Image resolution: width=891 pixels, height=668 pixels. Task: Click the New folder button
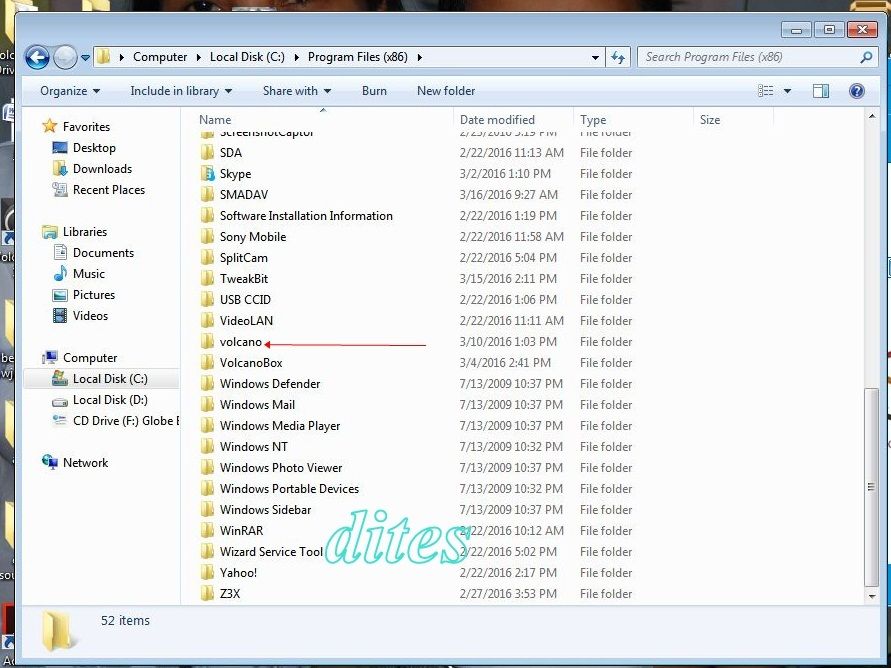pos(446,91)
